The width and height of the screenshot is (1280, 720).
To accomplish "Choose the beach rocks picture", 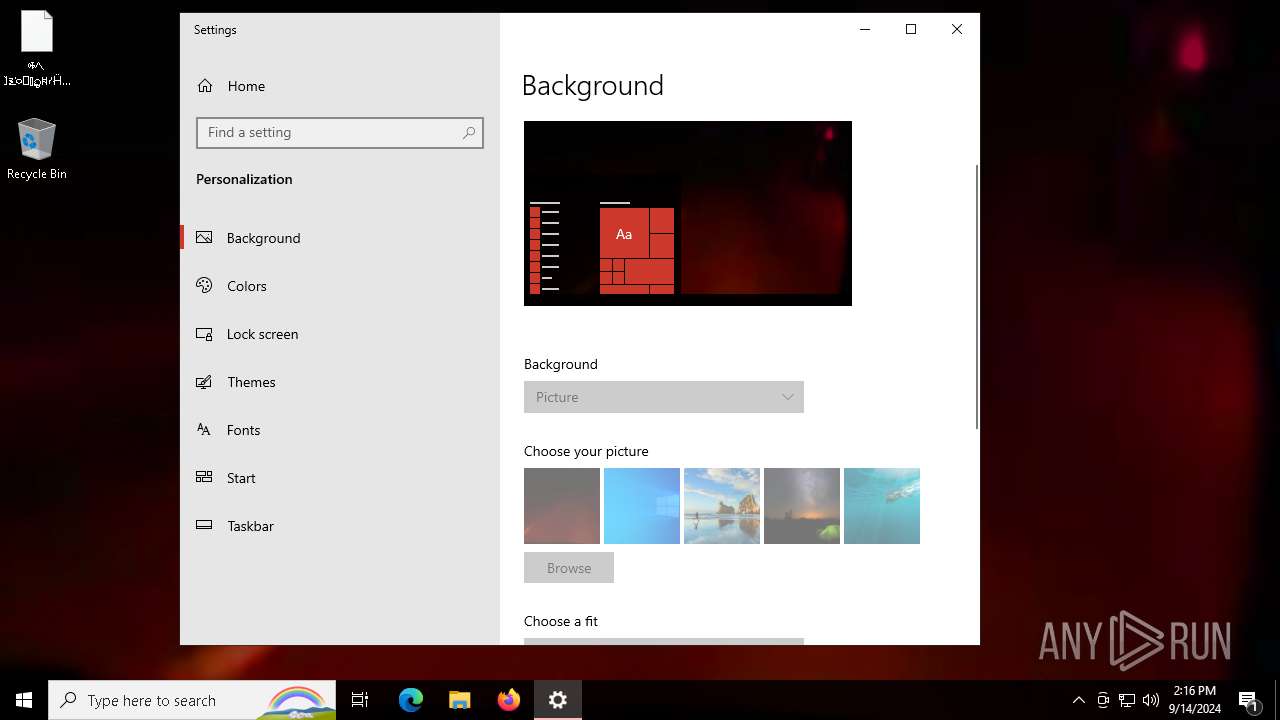I will point(722,506).
